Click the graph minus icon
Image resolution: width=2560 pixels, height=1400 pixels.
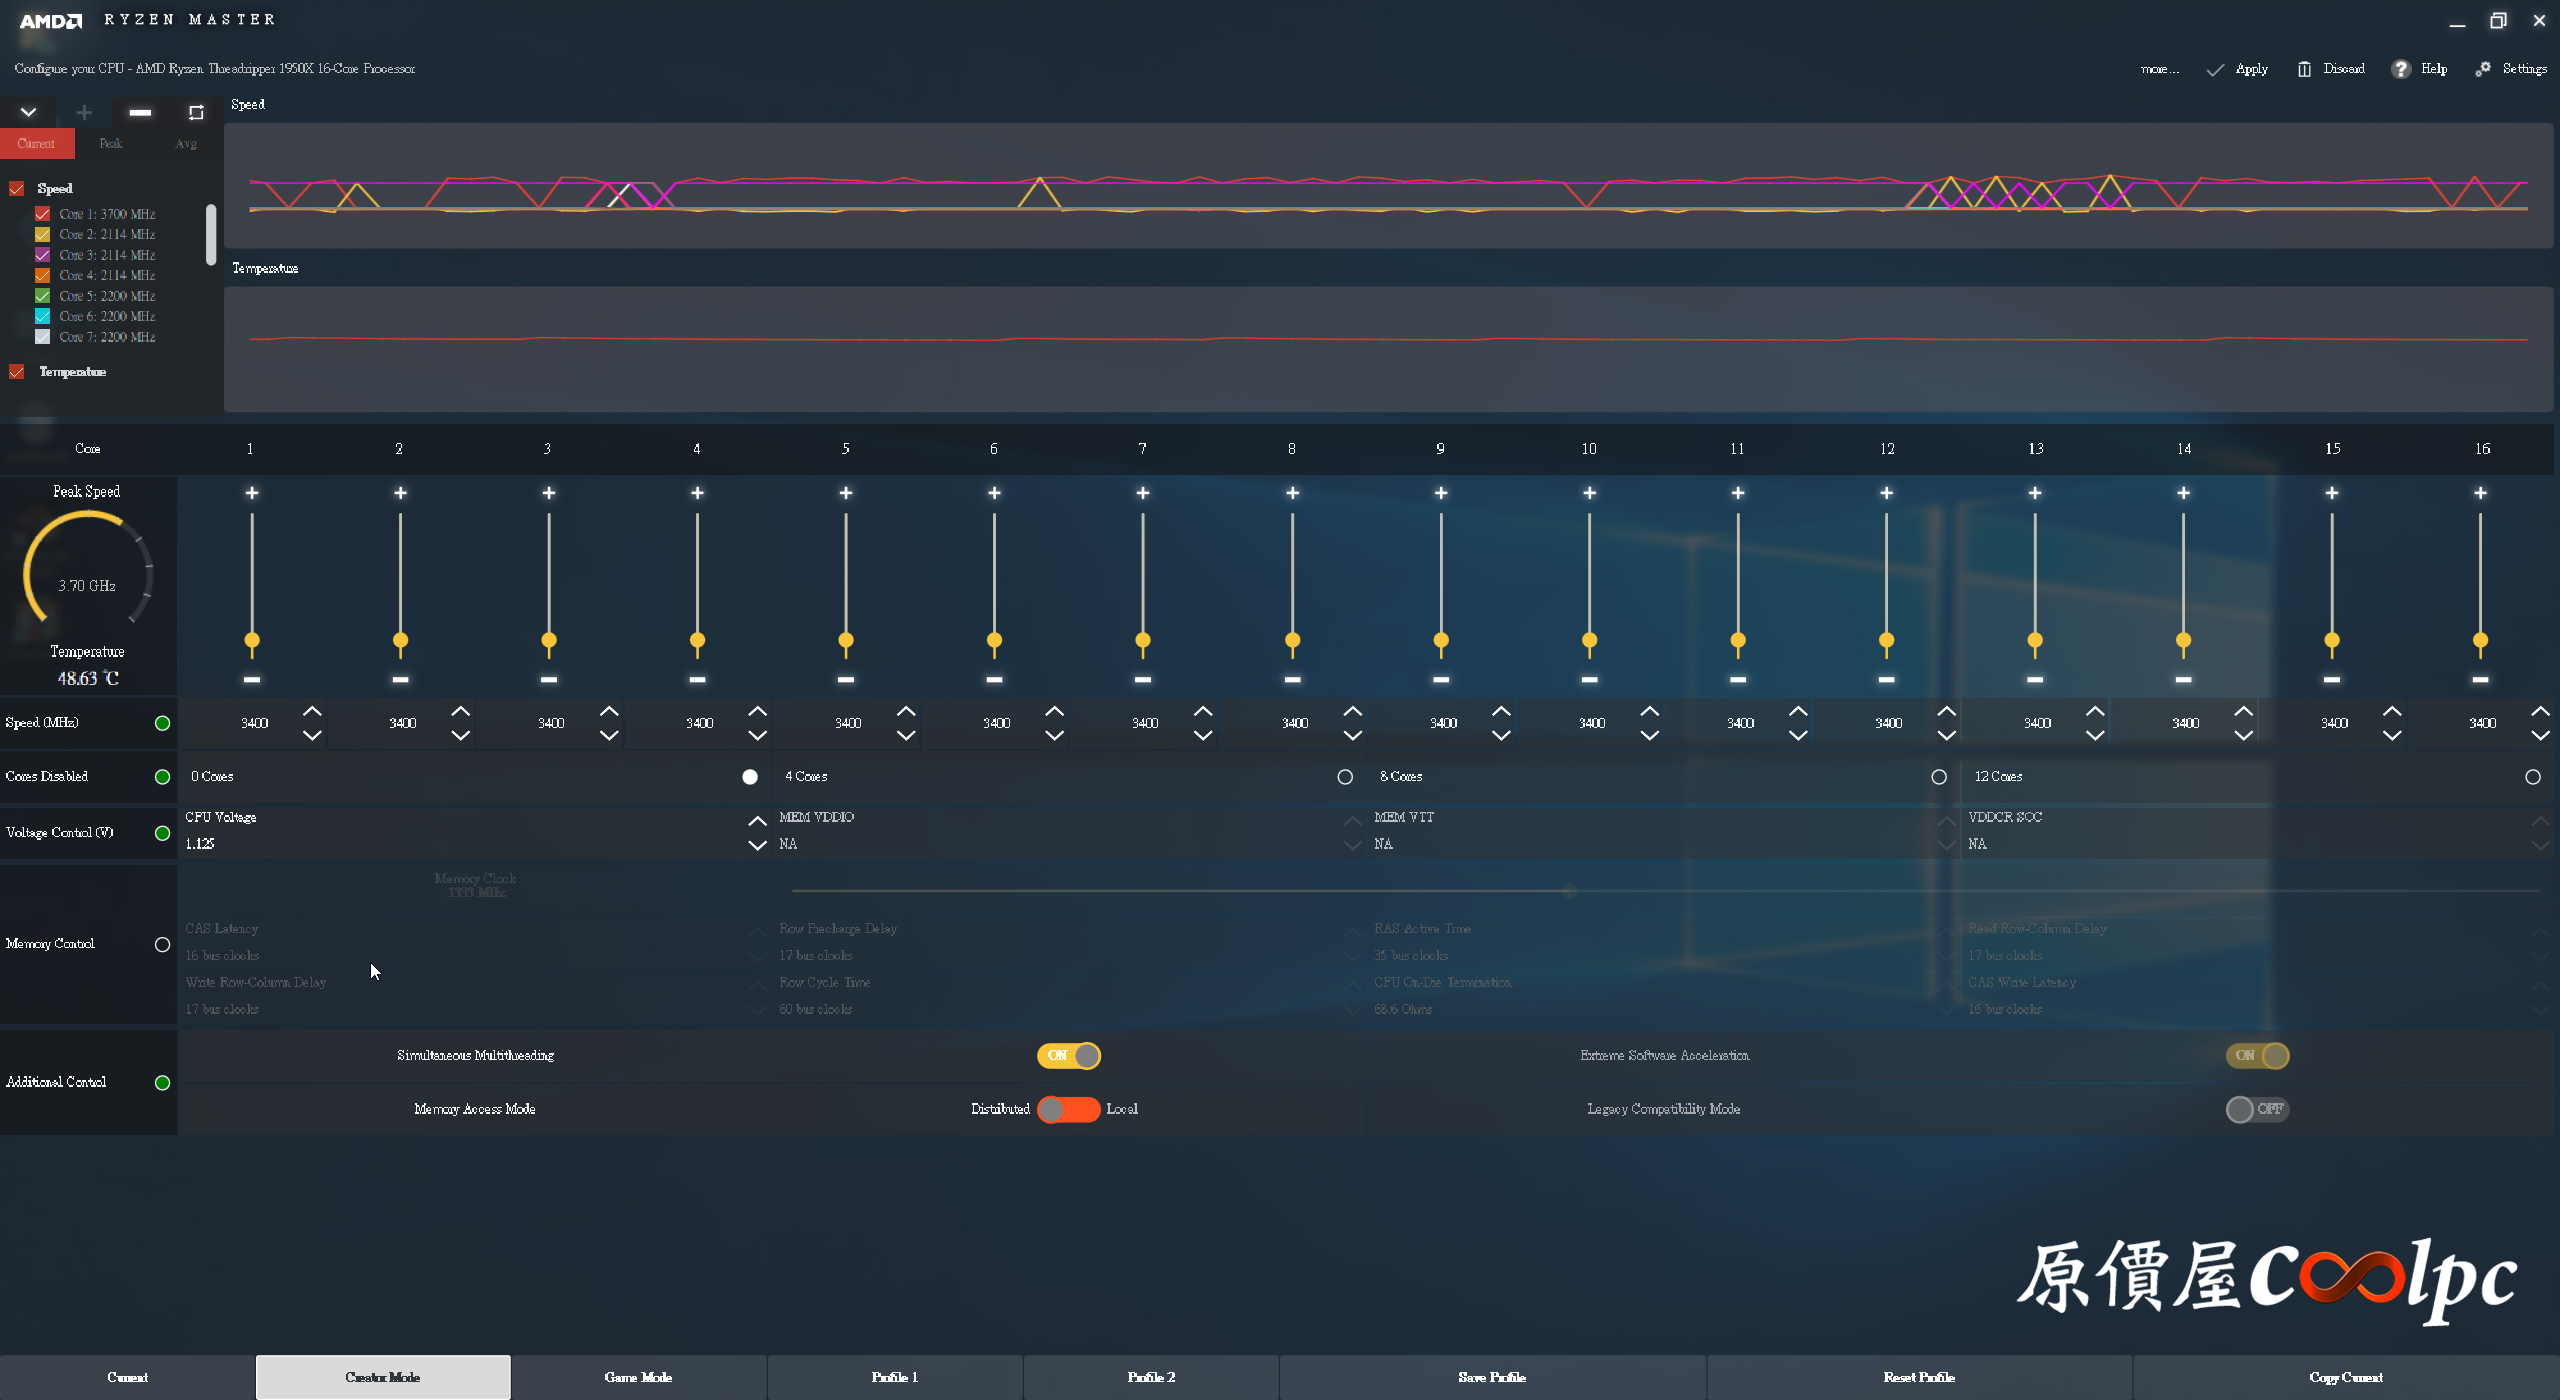click(x=140, y=112)
